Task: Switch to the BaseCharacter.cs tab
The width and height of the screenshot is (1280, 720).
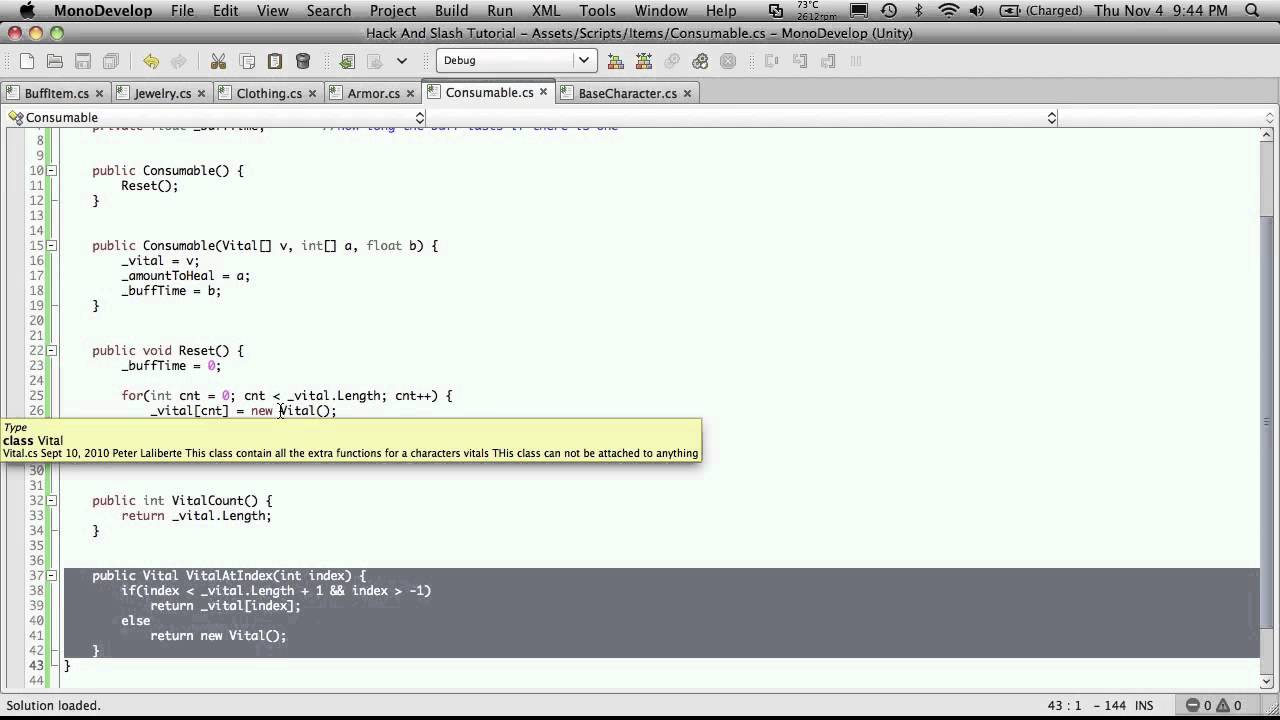Action: (627, 93)
